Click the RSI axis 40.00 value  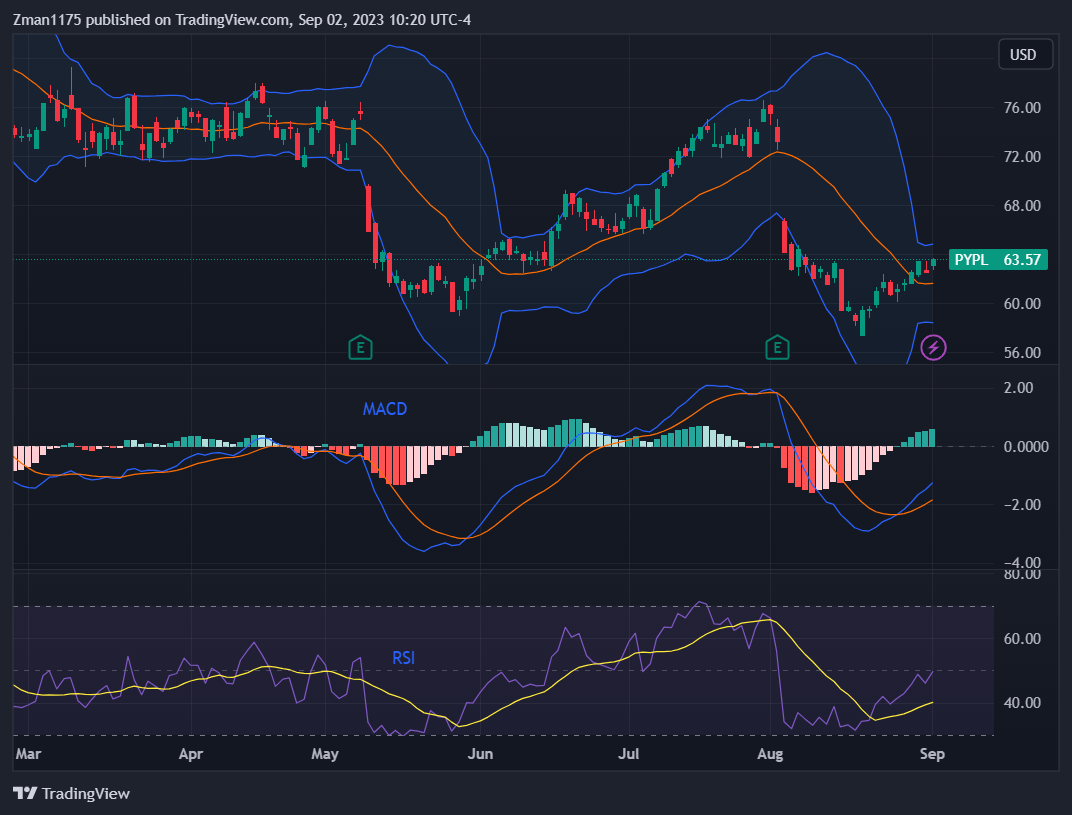pyautogui.click(x=1022, y=703)
